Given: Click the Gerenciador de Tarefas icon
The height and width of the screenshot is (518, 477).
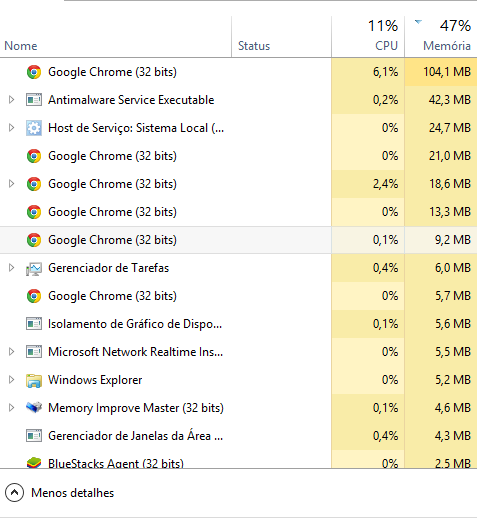Looking at the screenshot, I should (x=34, y=268).
